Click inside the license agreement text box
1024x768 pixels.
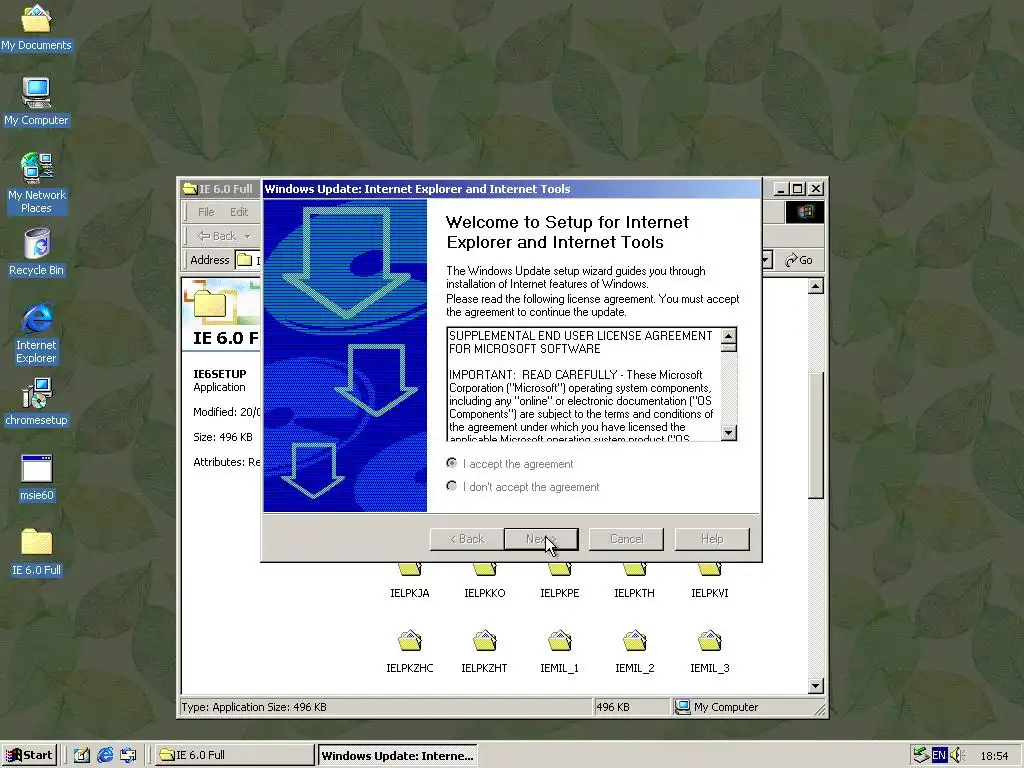click(x=584, y=384)
